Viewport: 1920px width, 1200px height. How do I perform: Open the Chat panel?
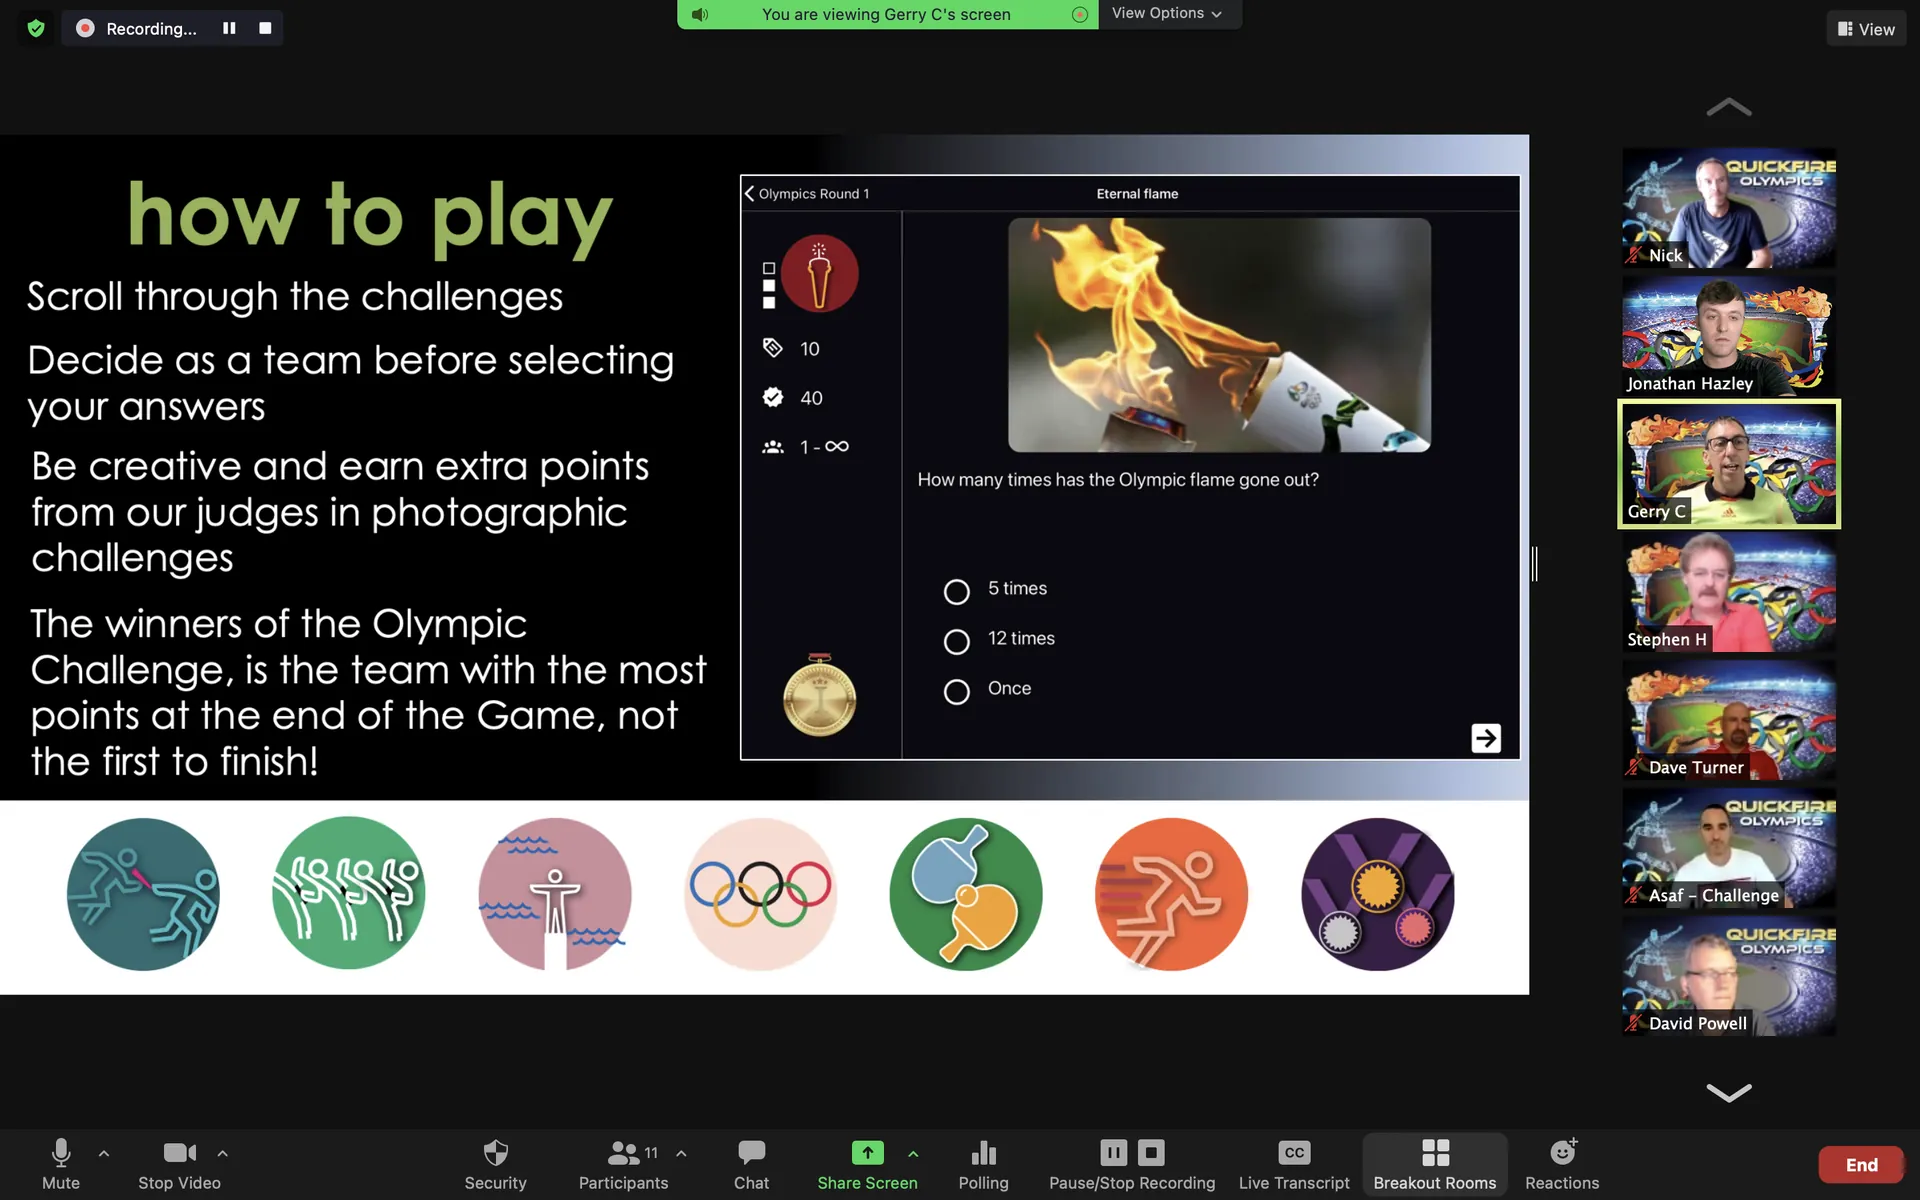(x=752, y=1165)
